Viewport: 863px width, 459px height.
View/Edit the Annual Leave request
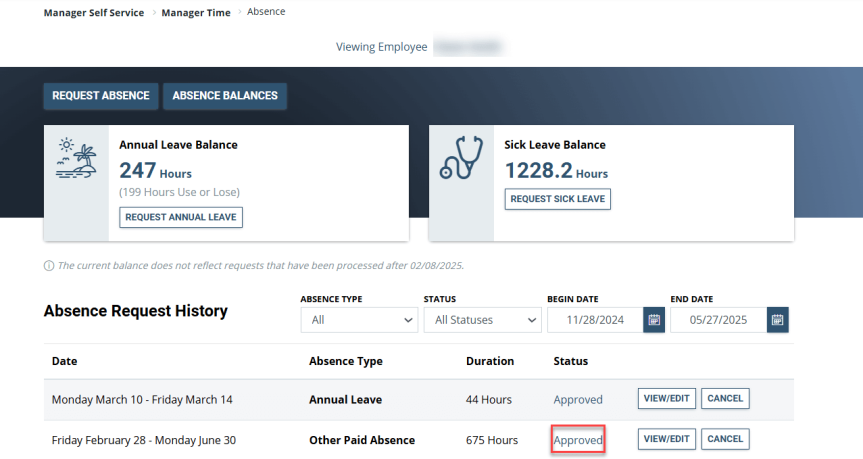[x=666, y=398]
